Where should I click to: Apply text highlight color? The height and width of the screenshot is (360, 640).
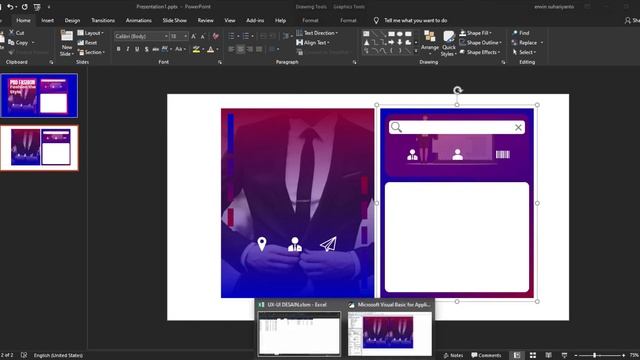196,49
